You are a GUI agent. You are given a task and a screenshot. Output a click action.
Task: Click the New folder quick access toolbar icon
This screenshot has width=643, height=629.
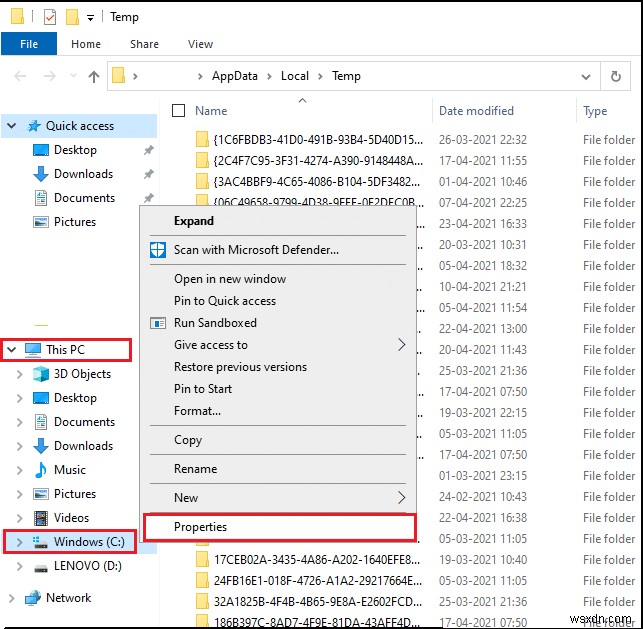(72, 17)
